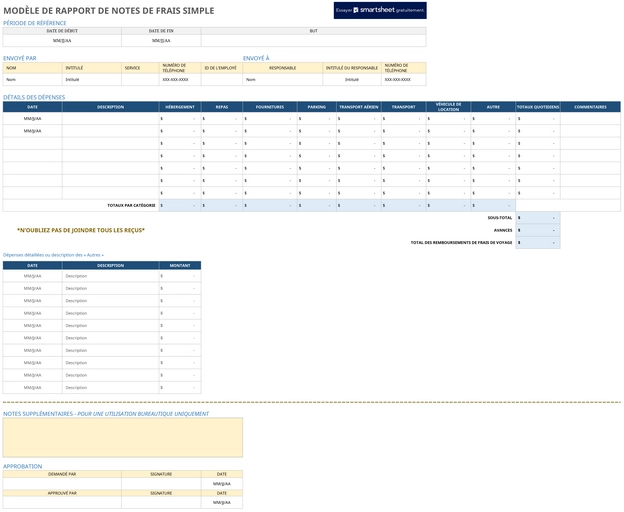This screenshot has width=624, height=512.
Task: Select the Détails des dépenses heading
Action: coord(34,97)
